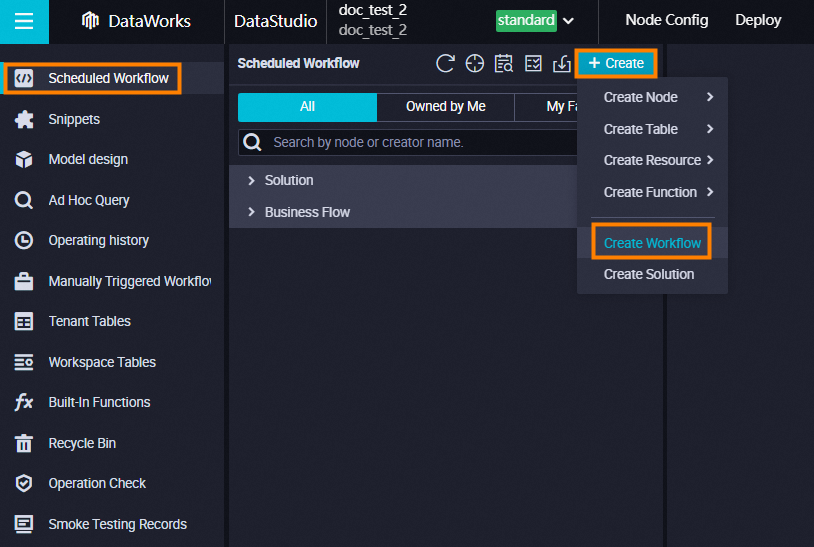
Task: Open Model design in the sidebar
Action: [88, 159]
